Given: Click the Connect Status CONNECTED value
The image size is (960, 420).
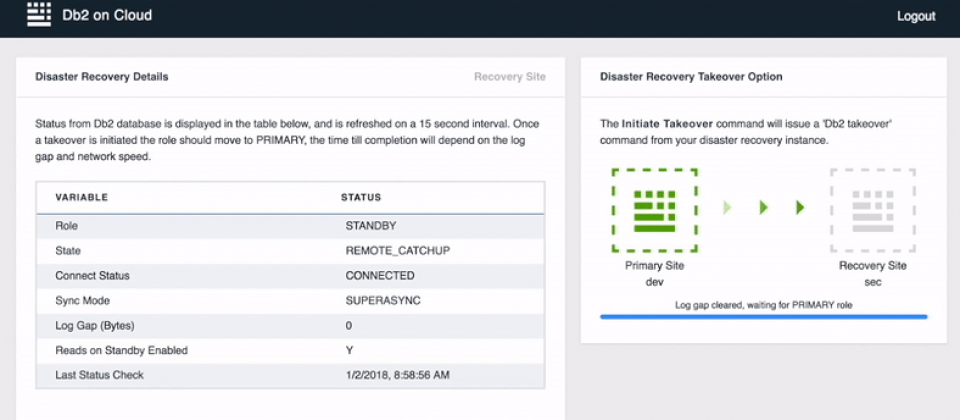Looking at the screenshot, I should [x=379, y=276].
